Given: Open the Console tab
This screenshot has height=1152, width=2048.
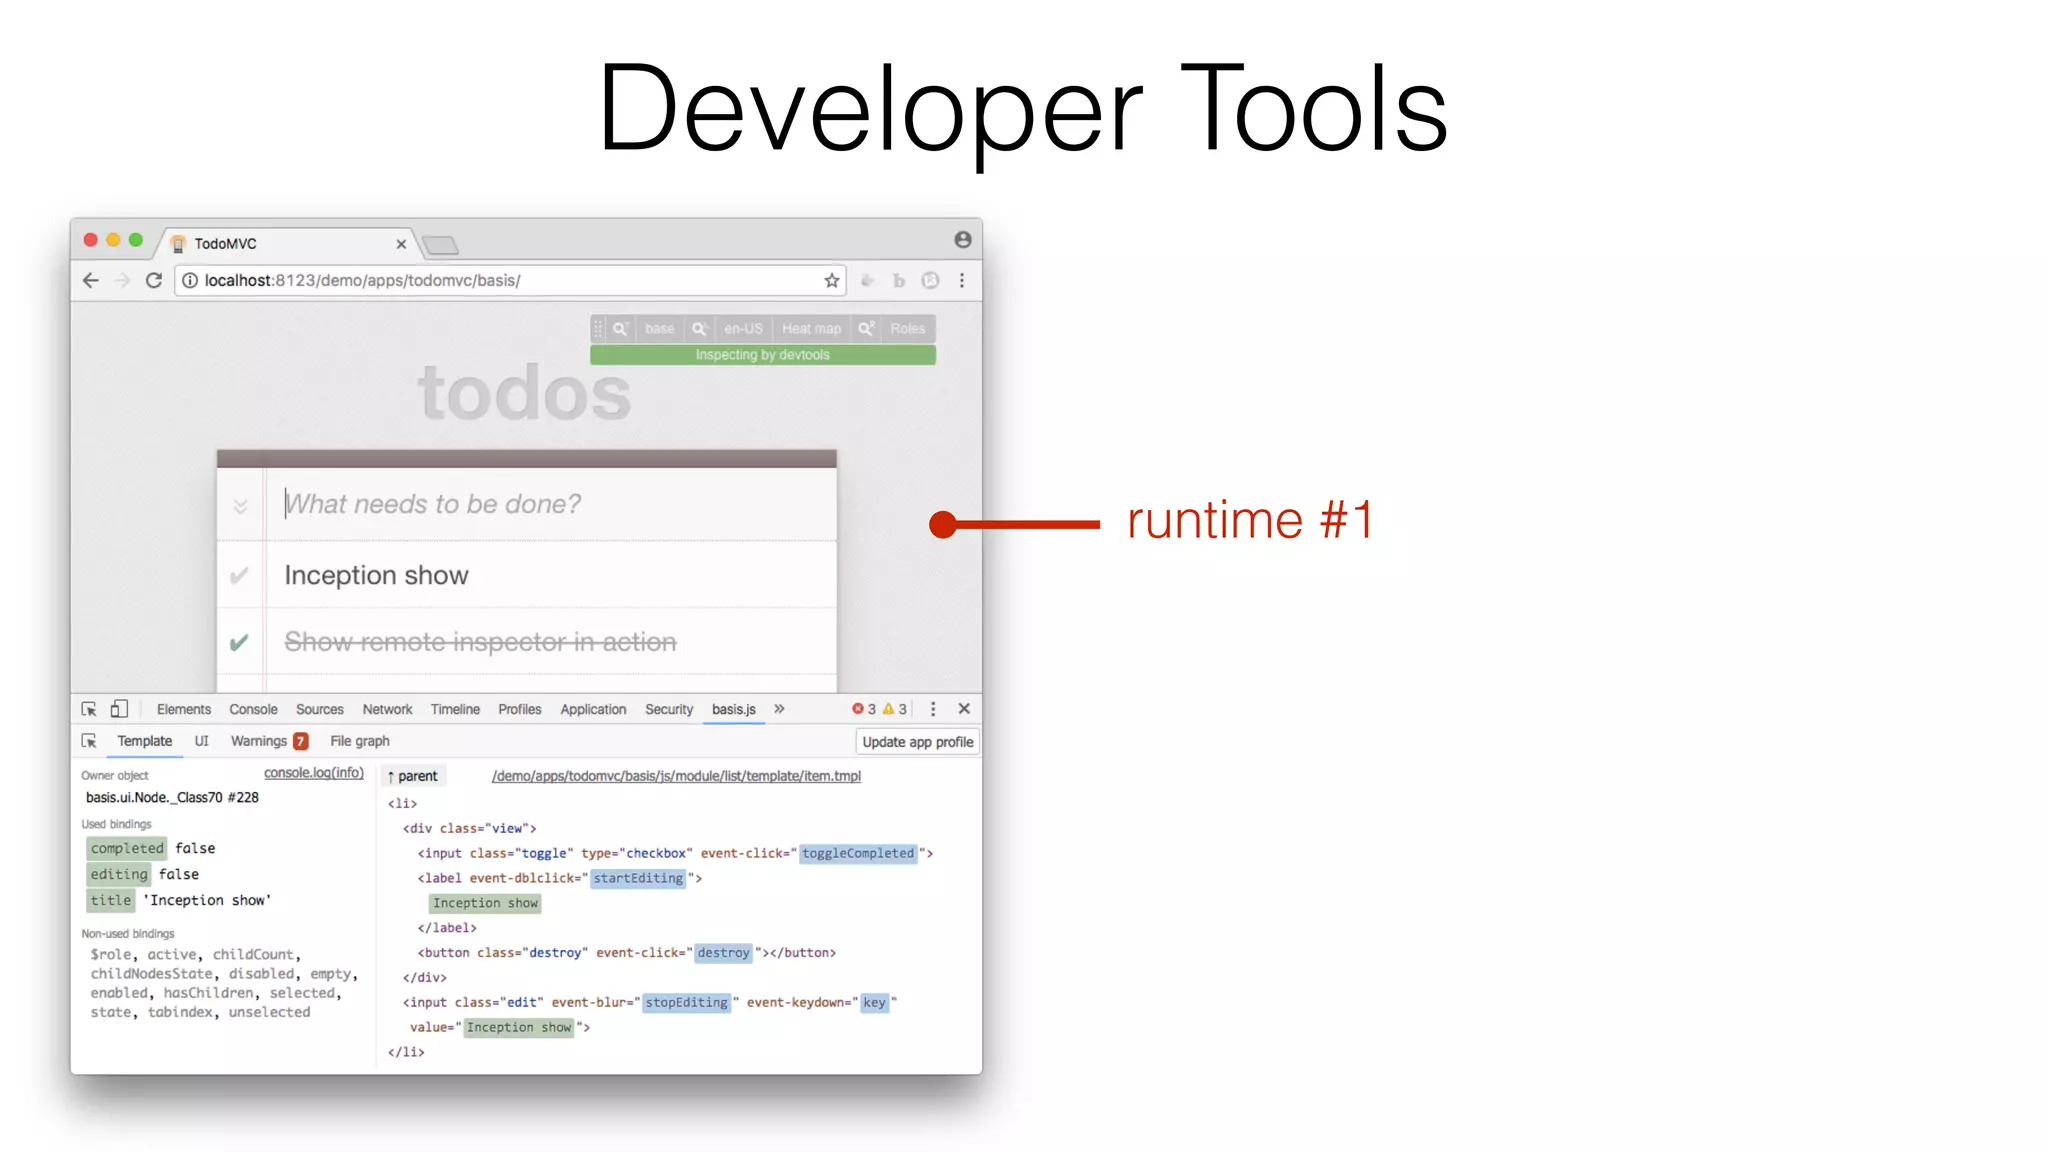Looking at the screenshot, I should (253, 709).
